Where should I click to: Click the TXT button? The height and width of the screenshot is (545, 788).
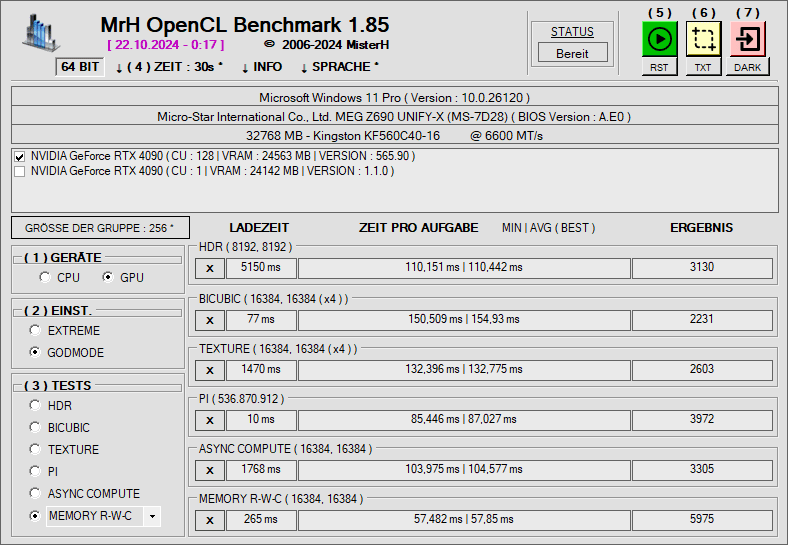(x=703, y=67)
